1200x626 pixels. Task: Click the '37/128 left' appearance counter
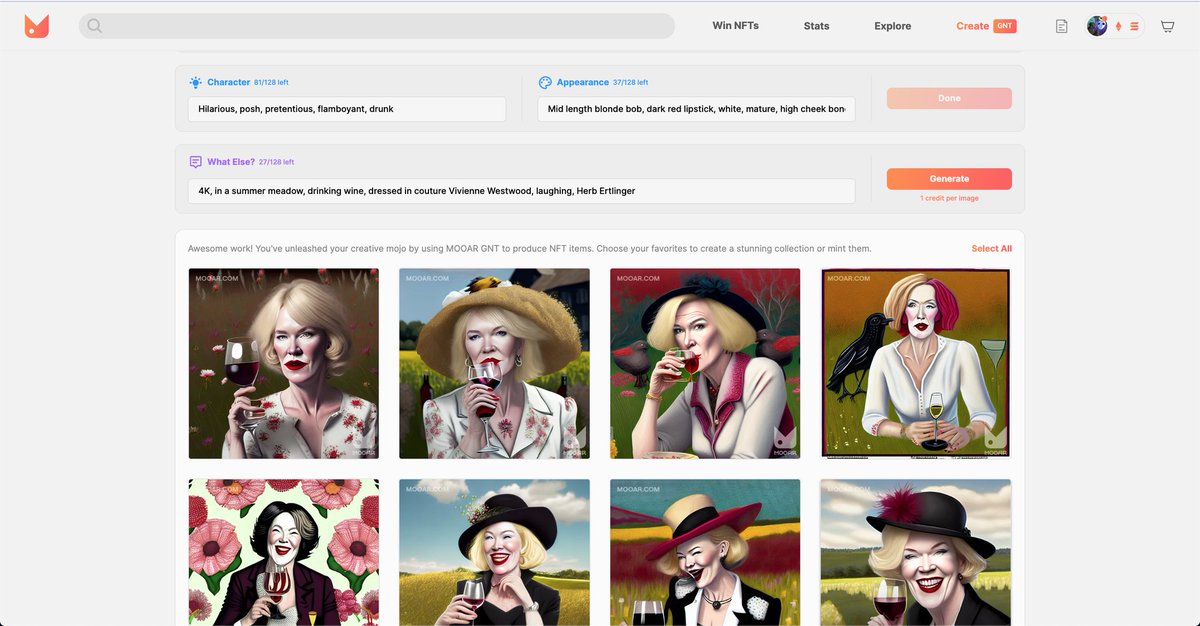point(630,83)
